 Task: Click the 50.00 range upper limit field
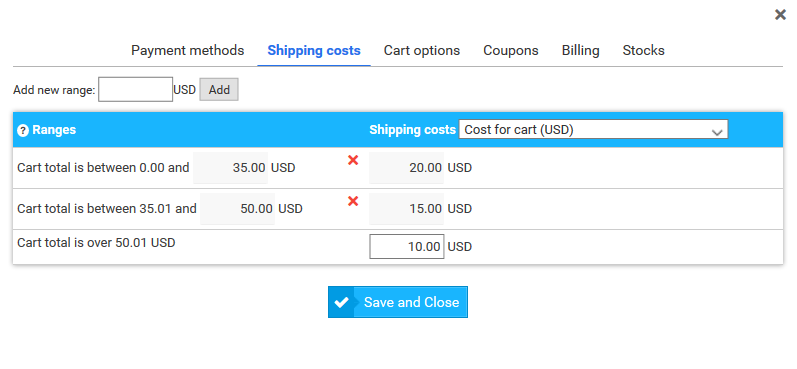pyautogui.click(x=237, y=209)
